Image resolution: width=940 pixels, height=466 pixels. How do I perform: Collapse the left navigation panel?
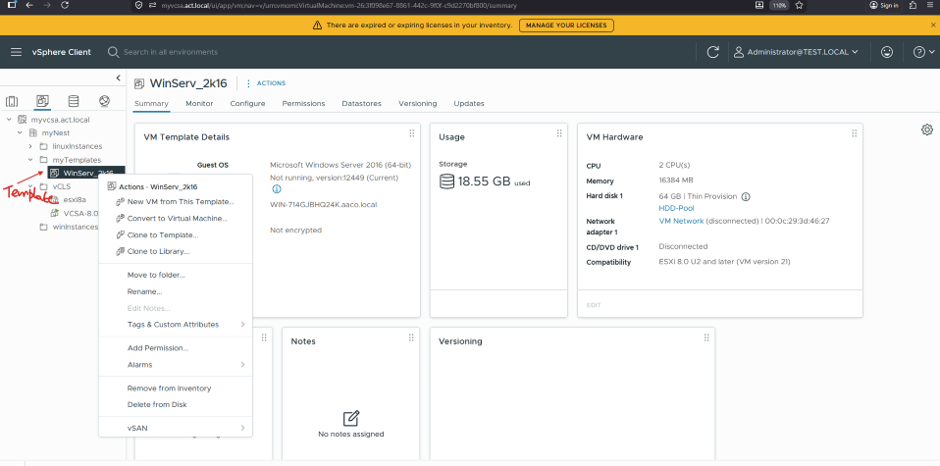118,78
